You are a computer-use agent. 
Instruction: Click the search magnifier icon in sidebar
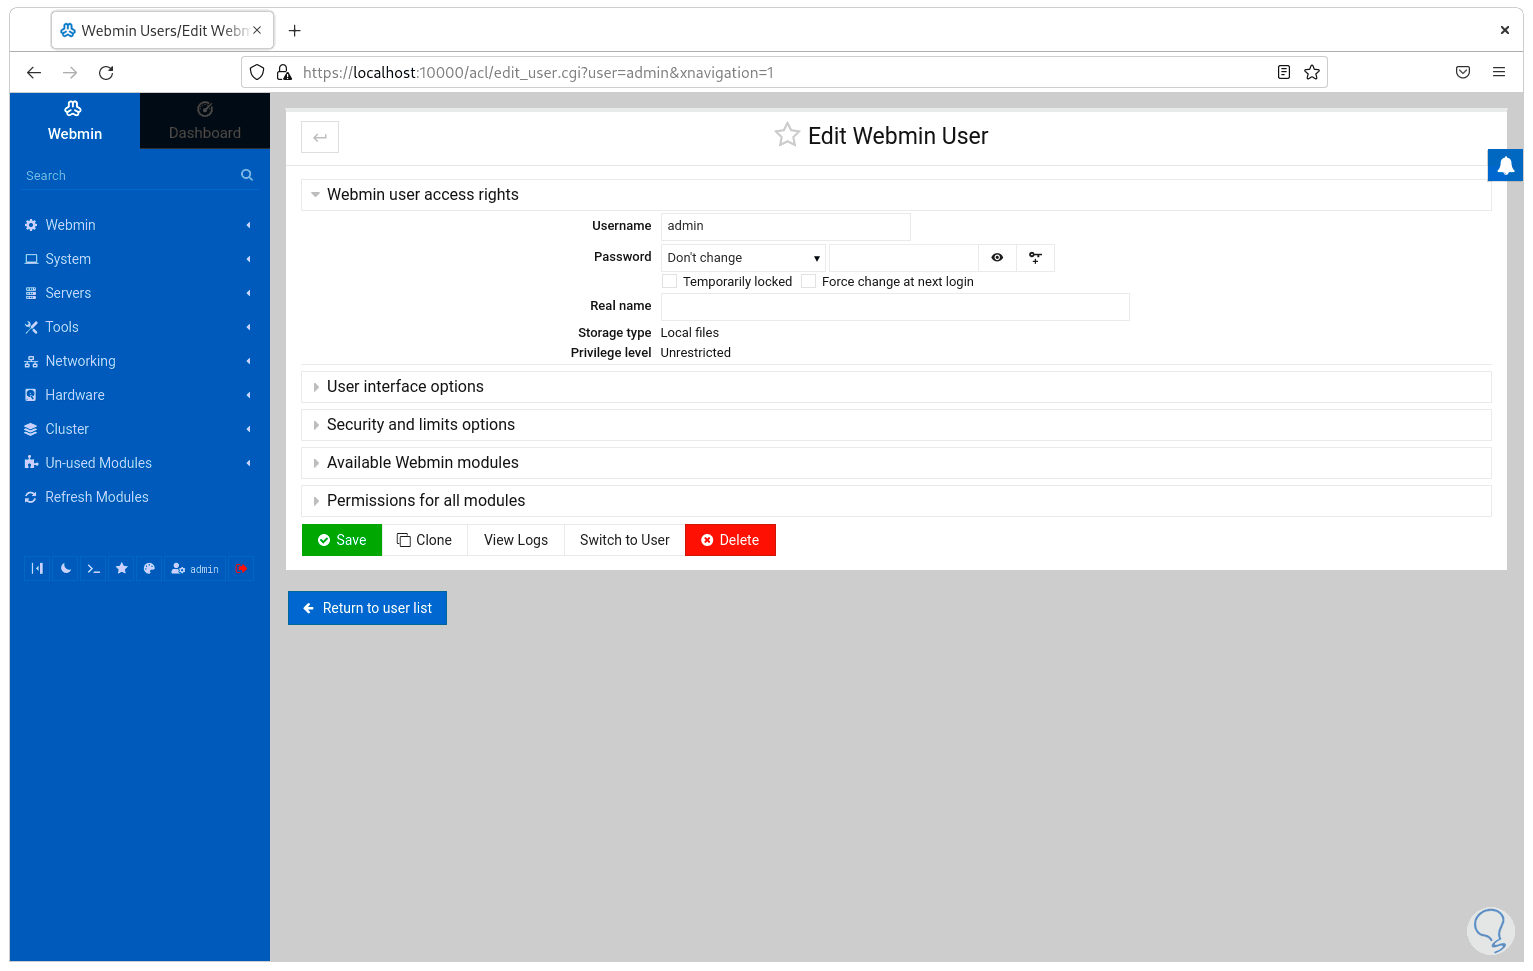click(247, 175)
